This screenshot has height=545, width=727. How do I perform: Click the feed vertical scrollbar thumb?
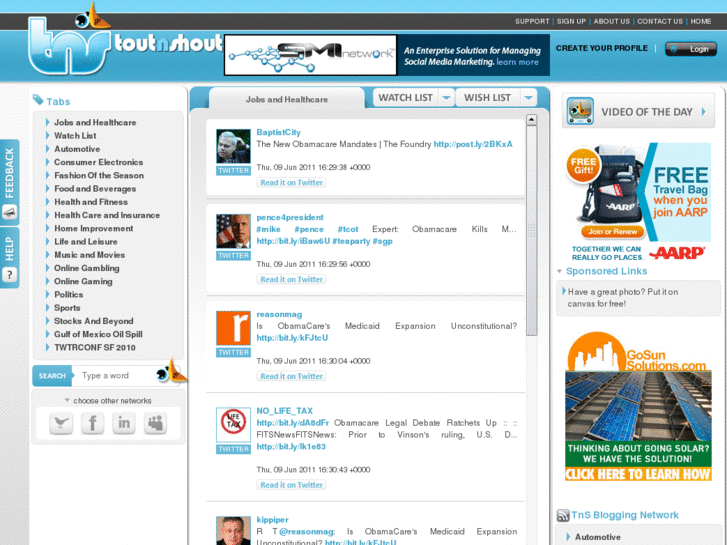pyautogui.click(x=531, y=231)
